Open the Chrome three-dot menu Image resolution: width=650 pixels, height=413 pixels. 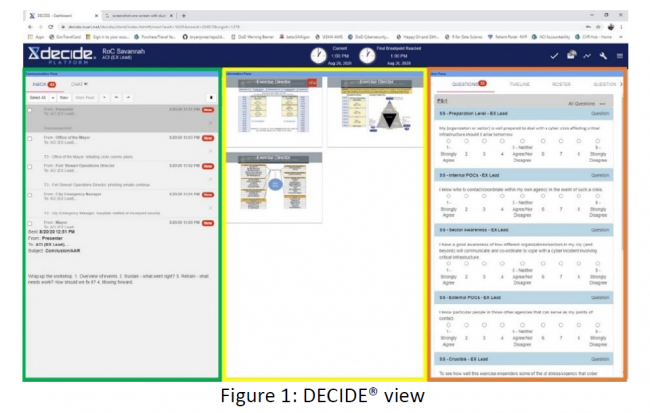[621, 27]
